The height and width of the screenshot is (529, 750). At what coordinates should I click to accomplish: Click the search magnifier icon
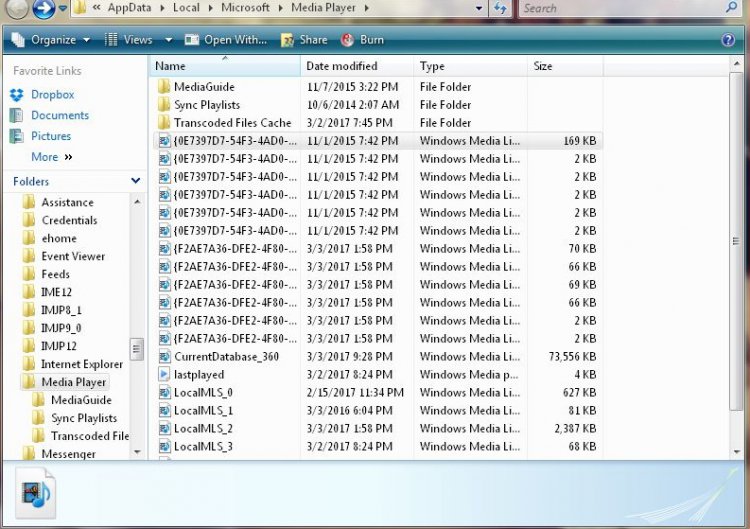[x=731, y=7]
